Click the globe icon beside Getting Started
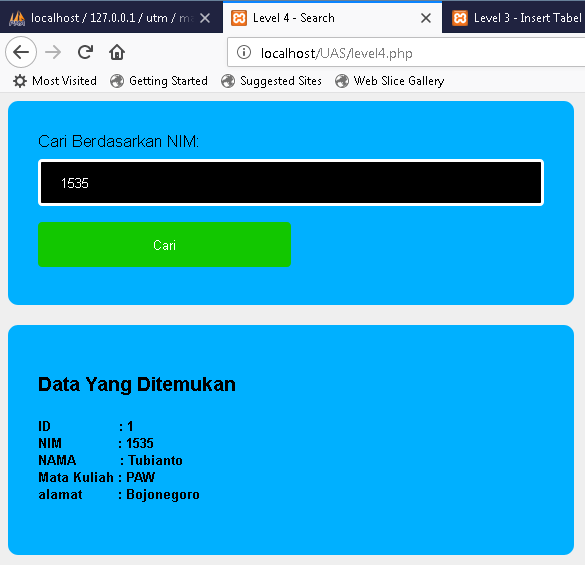Viewport: 585px width, 565px height. [x=117, y=81]
